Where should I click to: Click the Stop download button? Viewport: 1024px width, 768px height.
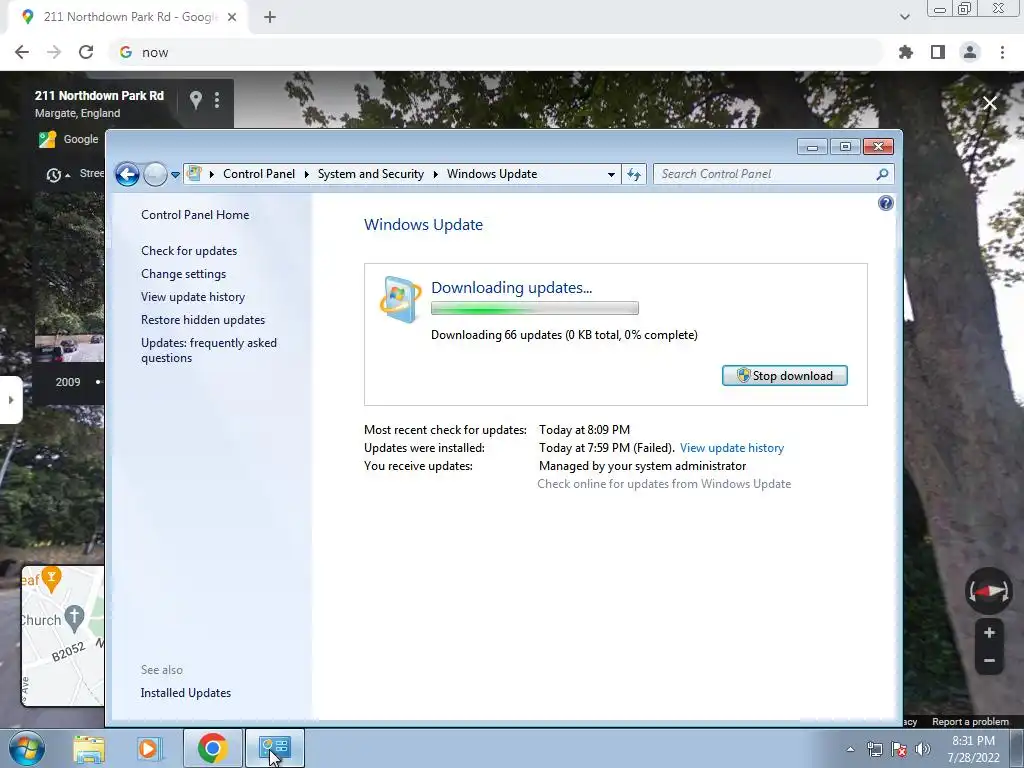click(x=784, y=376)
